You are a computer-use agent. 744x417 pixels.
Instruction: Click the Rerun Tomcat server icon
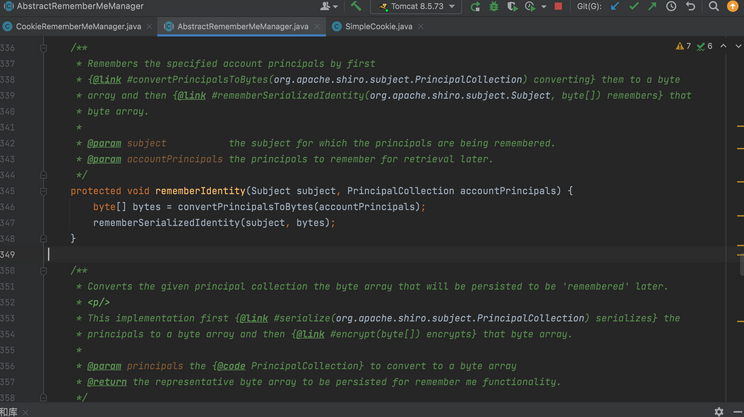(x=475, y=7)
